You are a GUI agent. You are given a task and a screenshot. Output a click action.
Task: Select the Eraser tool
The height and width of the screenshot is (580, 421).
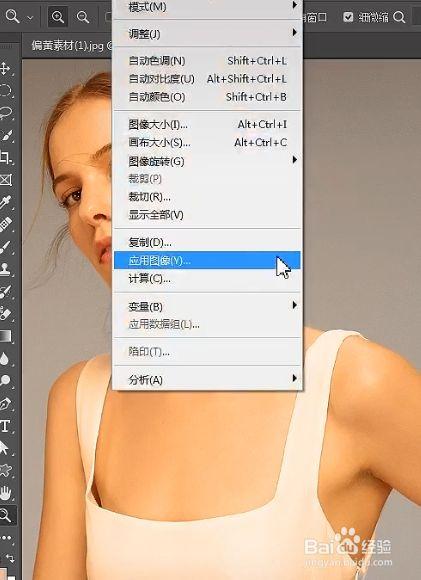coord(6,314)
